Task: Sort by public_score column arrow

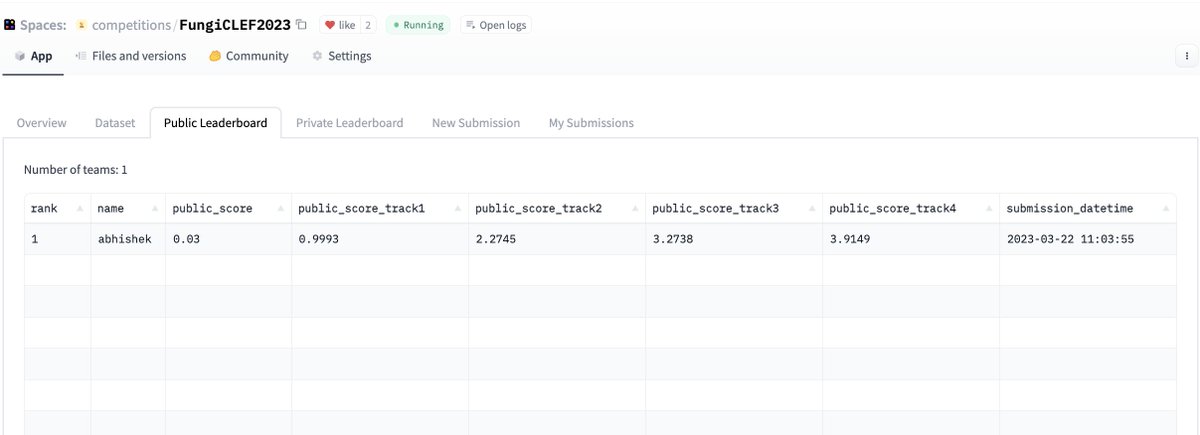Action: coord(279,209)
